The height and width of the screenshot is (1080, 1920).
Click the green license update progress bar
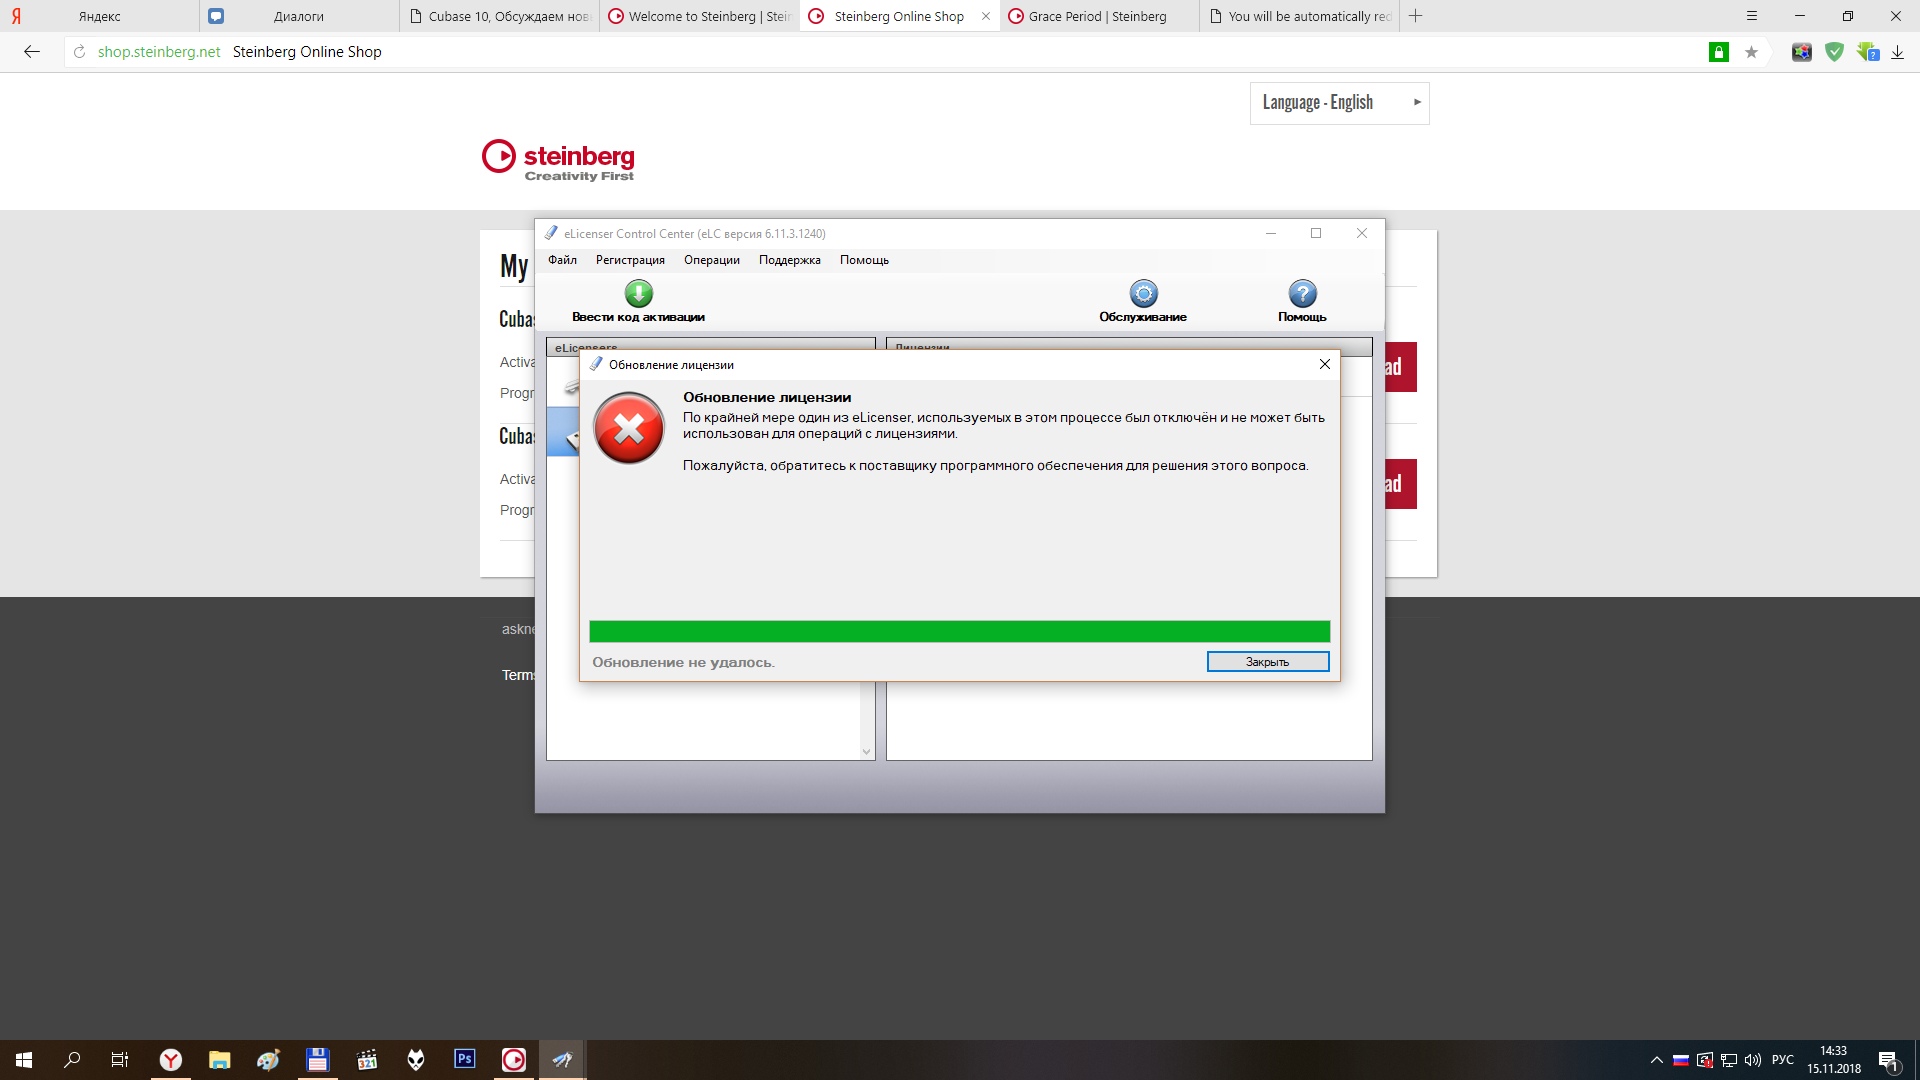959,631
